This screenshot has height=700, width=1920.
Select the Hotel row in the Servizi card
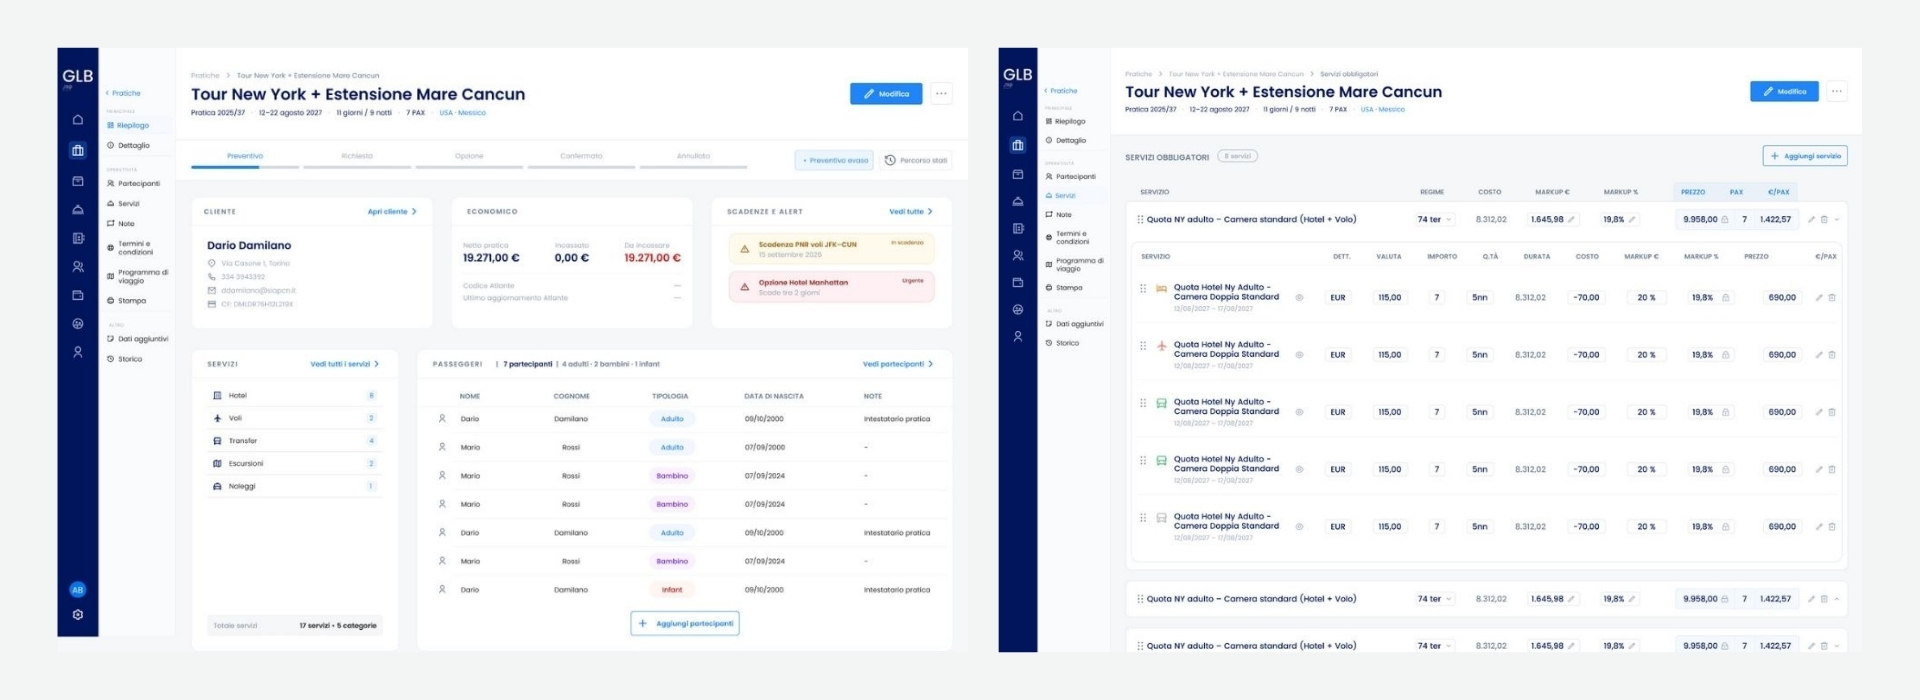pyautogui.click(x=295, y=396)
